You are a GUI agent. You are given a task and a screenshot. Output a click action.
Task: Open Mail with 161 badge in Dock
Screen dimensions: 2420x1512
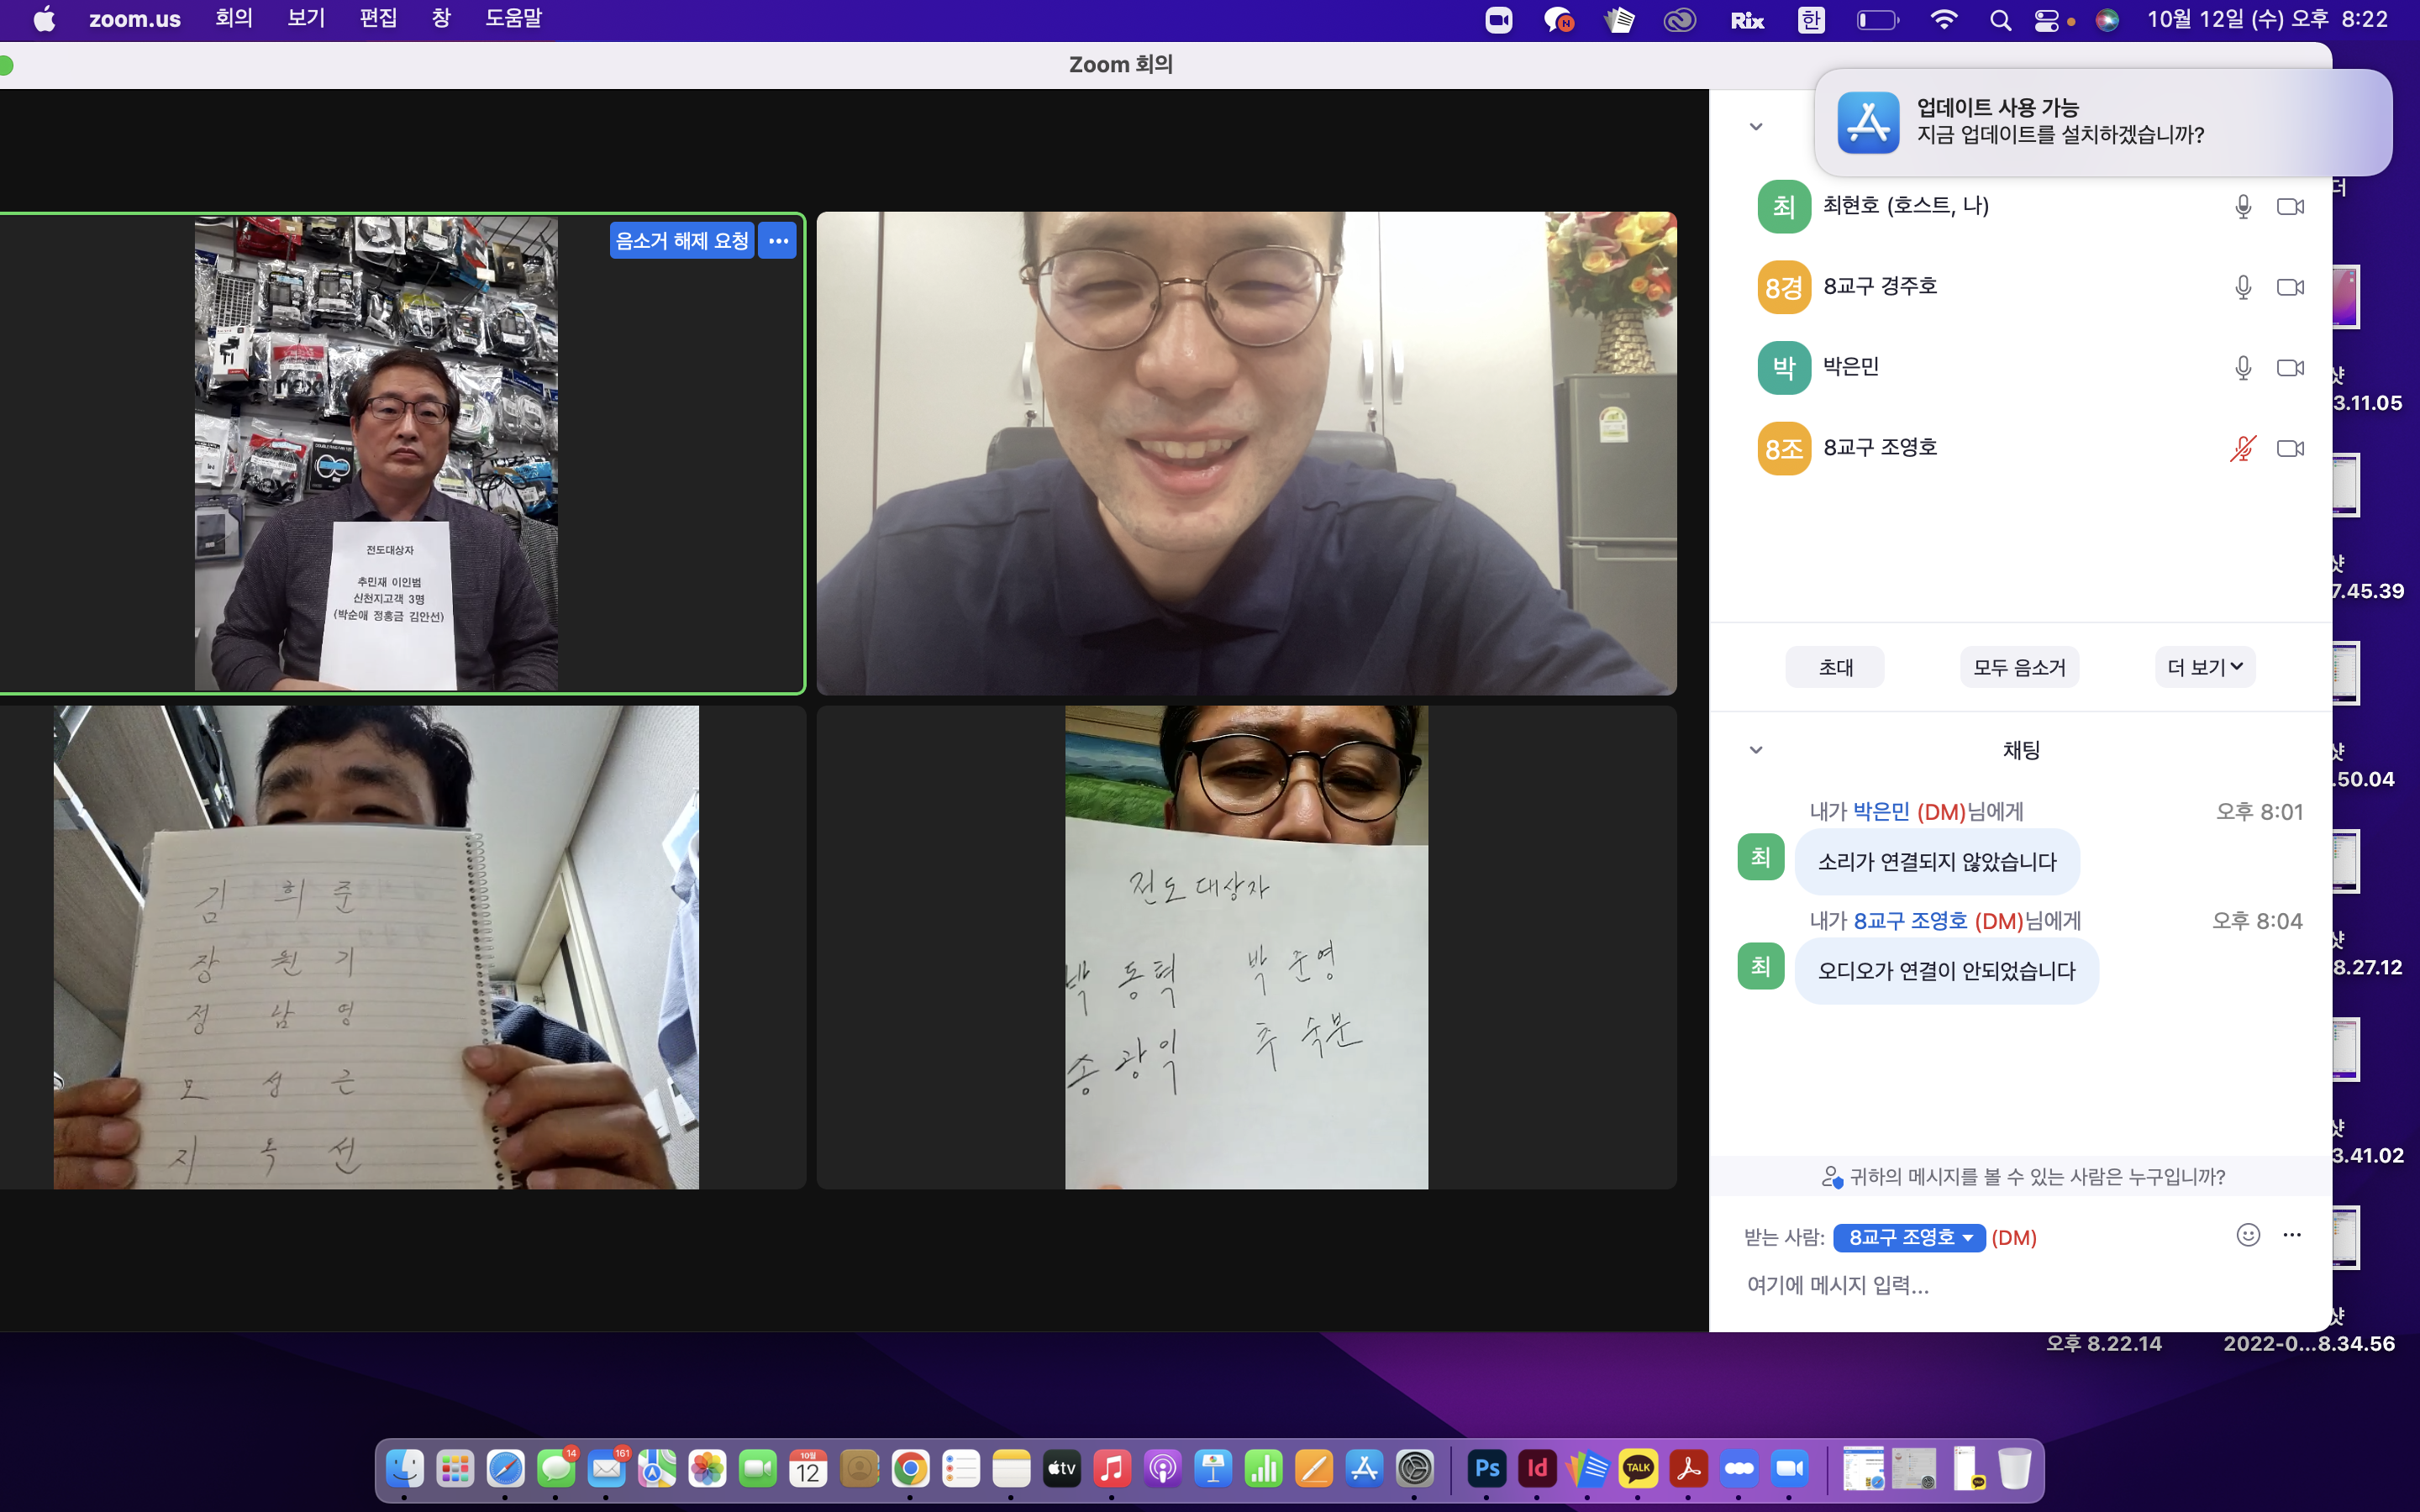pyautogui.click(x=607, y=1468)
